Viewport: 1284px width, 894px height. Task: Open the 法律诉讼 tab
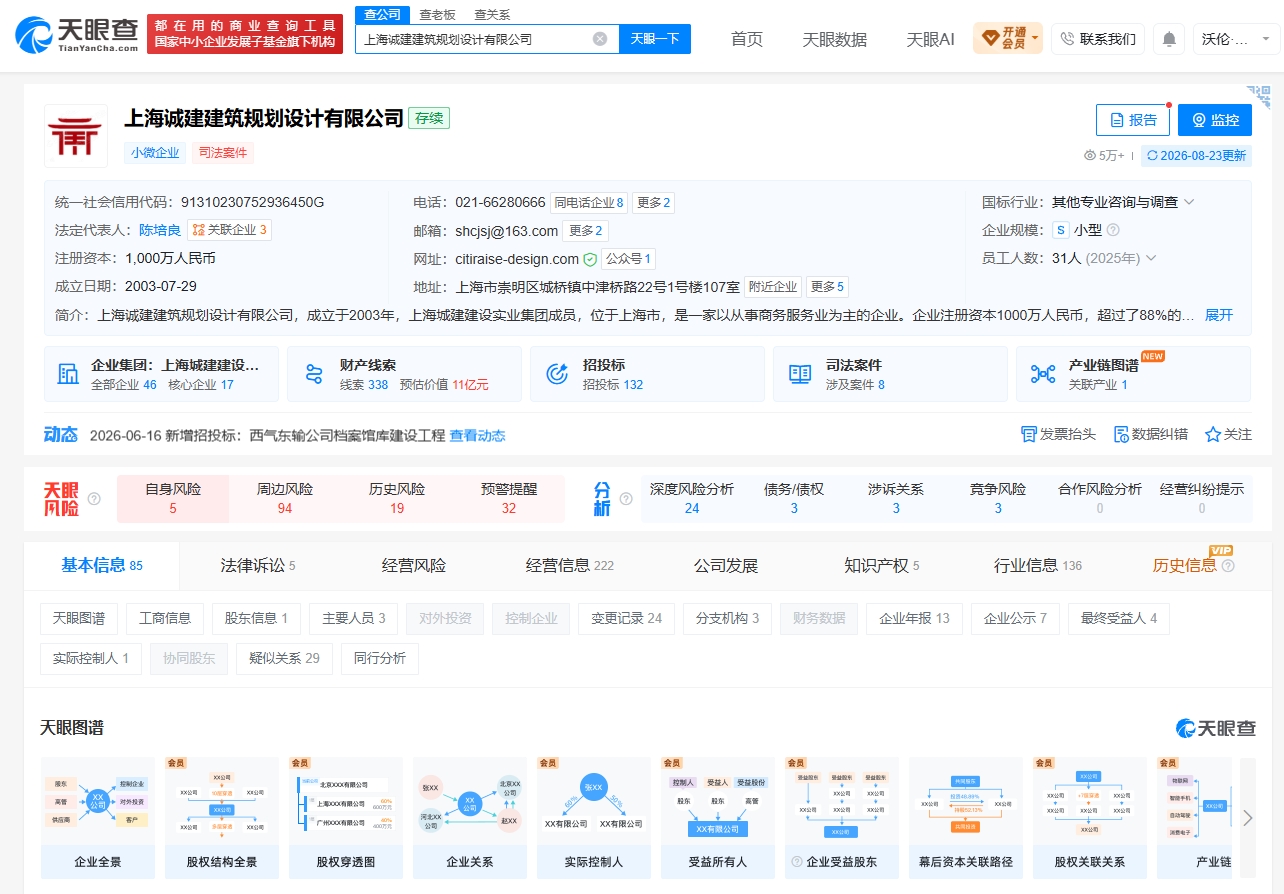pos(257,566)
